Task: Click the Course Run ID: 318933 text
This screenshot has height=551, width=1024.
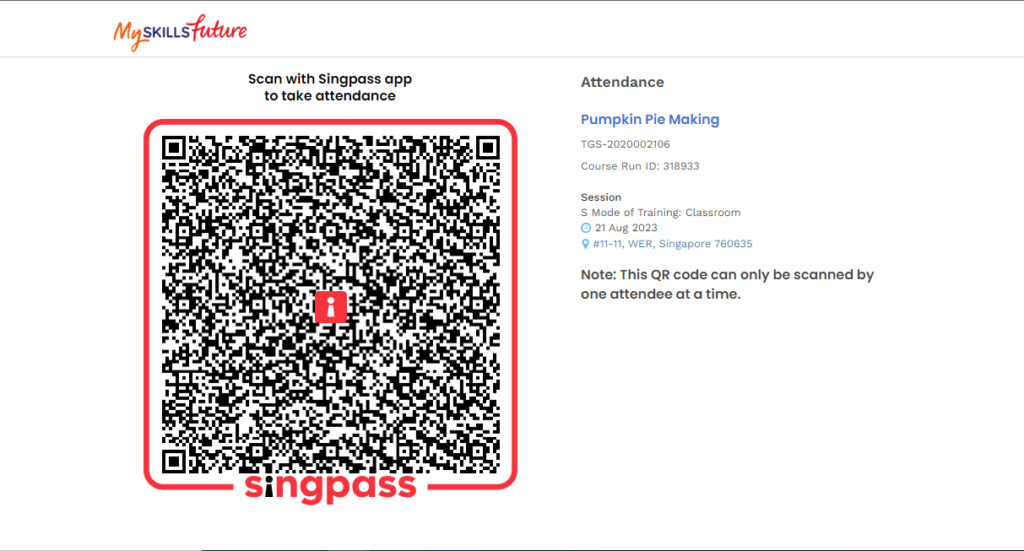Action: [640, 166]
